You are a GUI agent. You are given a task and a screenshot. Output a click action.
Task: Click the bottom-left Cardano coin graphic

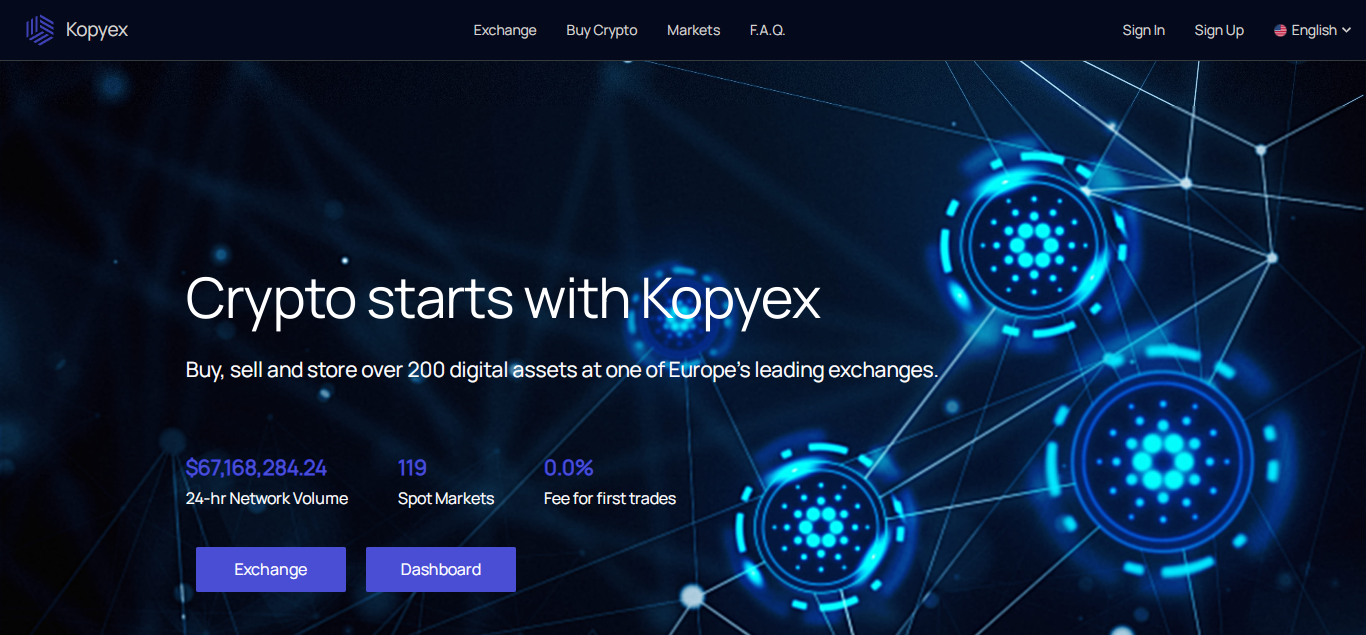(x=822, y=523)
